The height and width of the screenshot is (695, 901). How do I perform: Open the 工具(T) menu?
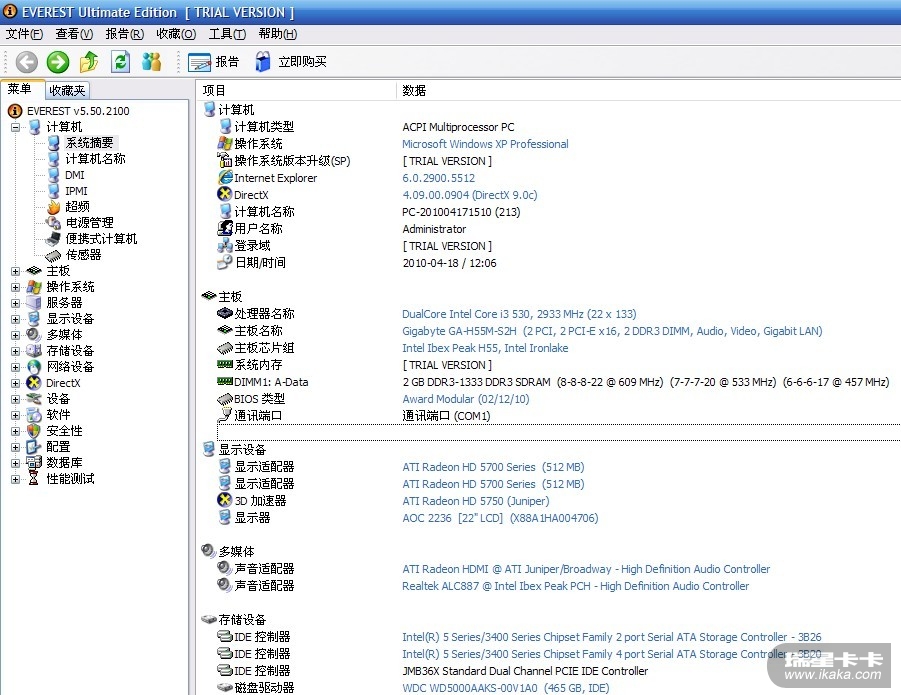point(227,34)
